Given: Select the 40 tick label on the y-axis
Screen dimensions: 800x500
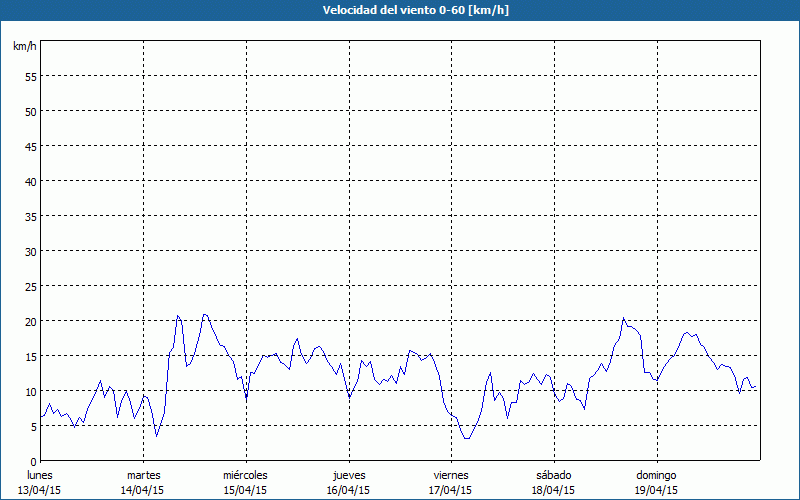Looking at the screenshot, I should pos(30,181).
